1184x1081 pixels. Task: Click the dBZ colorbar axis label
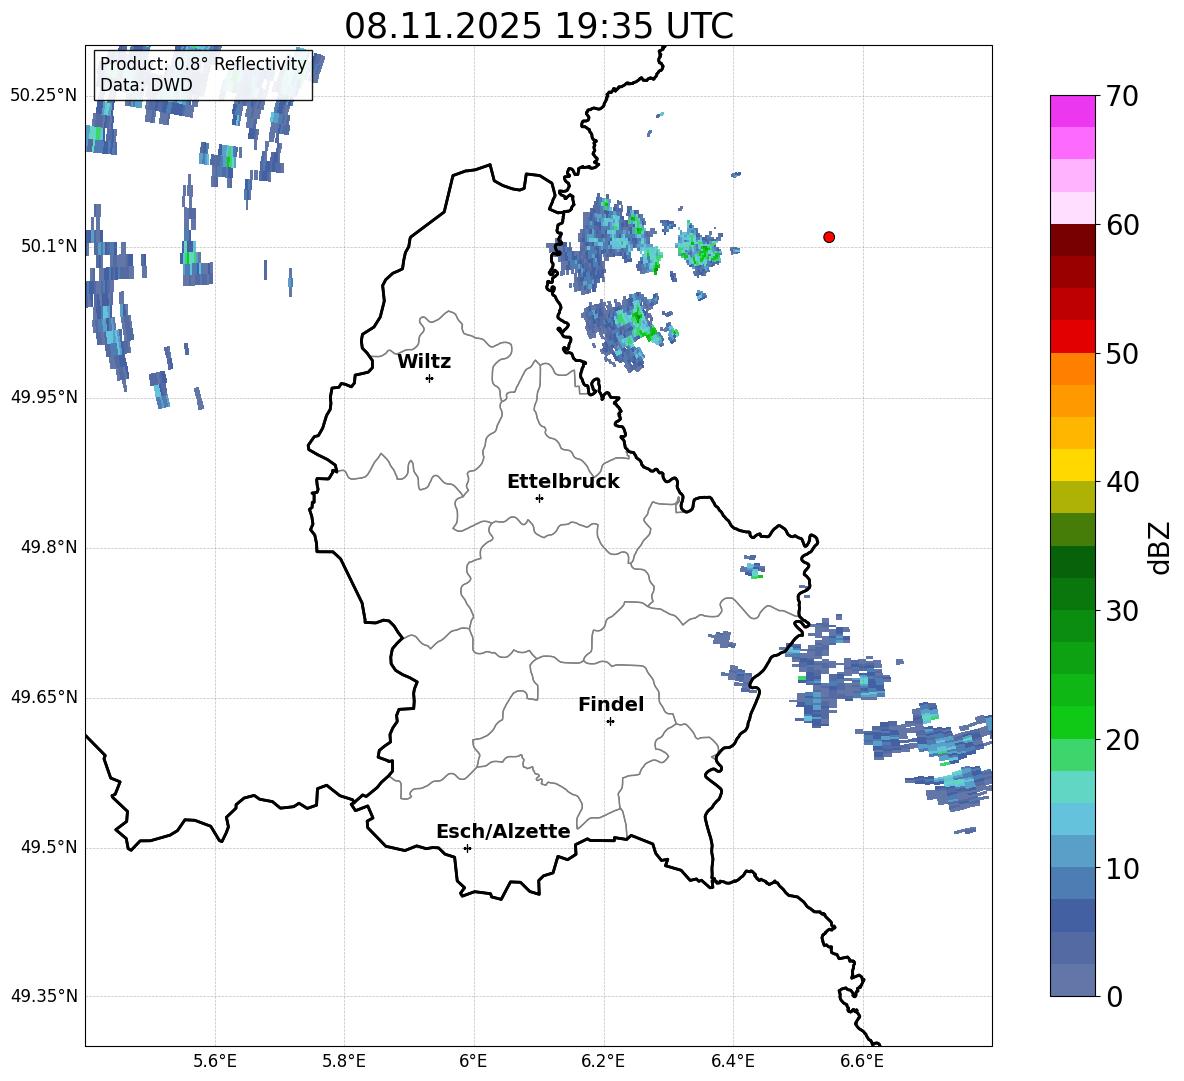click(1160, 547)
